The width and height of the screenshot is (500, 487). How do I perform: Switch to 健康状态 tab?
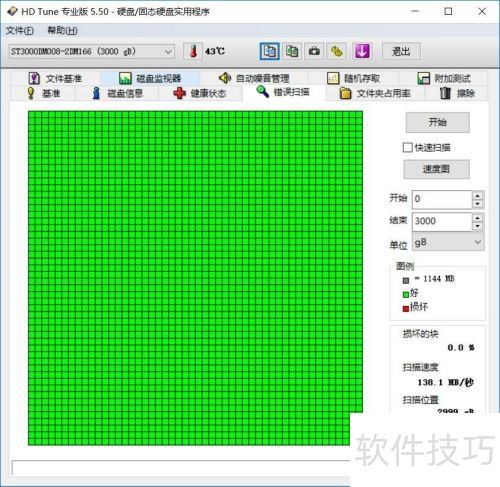pos(200,93)
